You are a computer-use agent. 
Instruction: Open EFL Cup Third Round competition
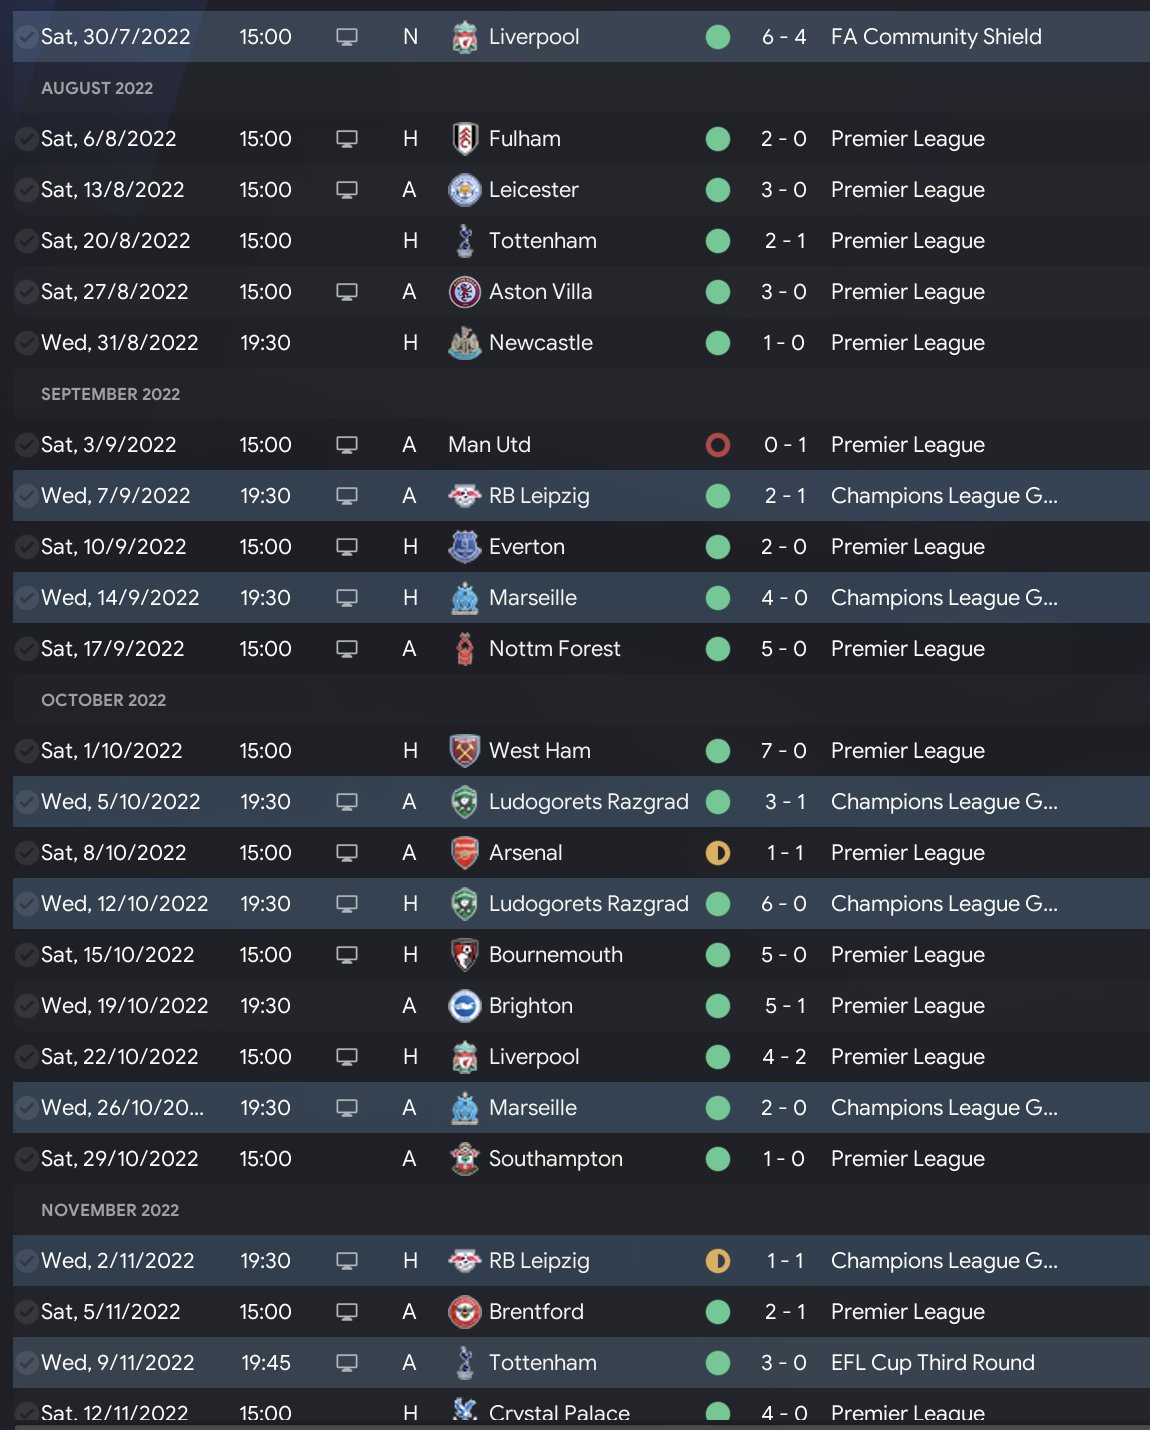[x=932, y=1363]
